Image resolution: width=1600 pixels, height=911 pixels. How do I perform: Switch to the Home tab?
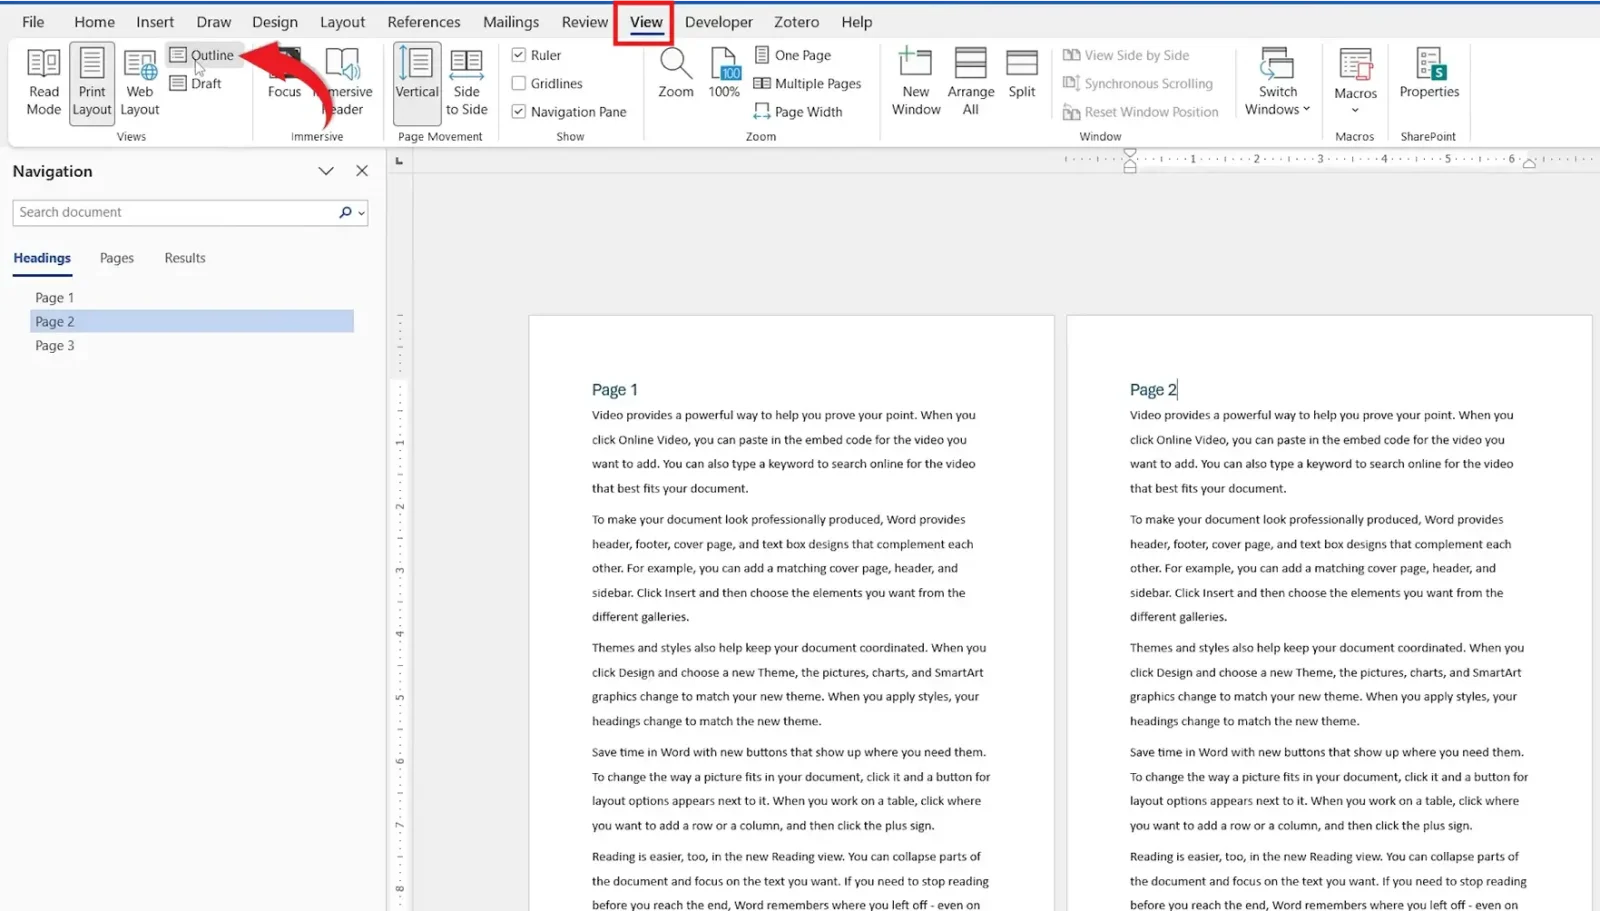click(94, 21)
